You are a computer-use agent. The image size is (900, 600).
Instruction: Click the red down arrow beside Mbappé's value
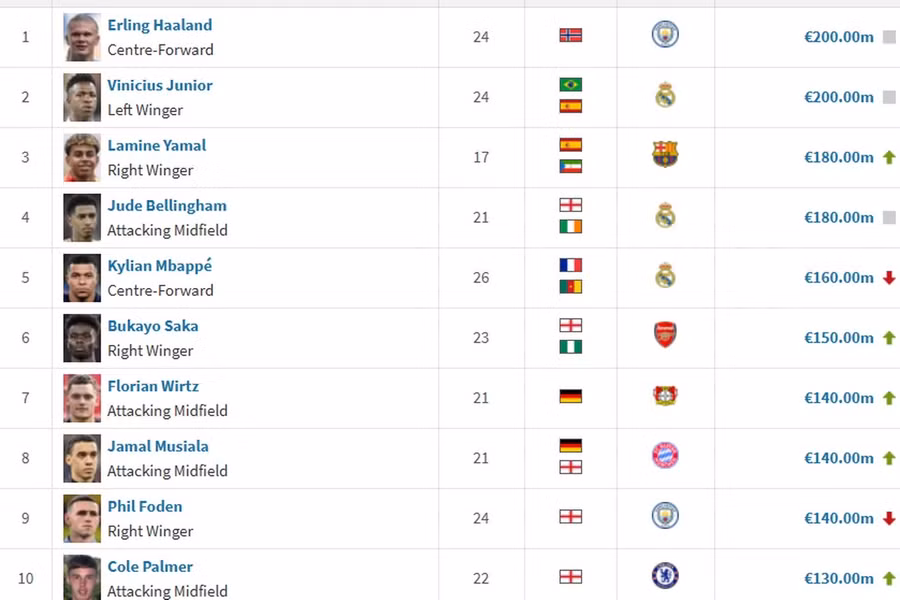(889, 278)
